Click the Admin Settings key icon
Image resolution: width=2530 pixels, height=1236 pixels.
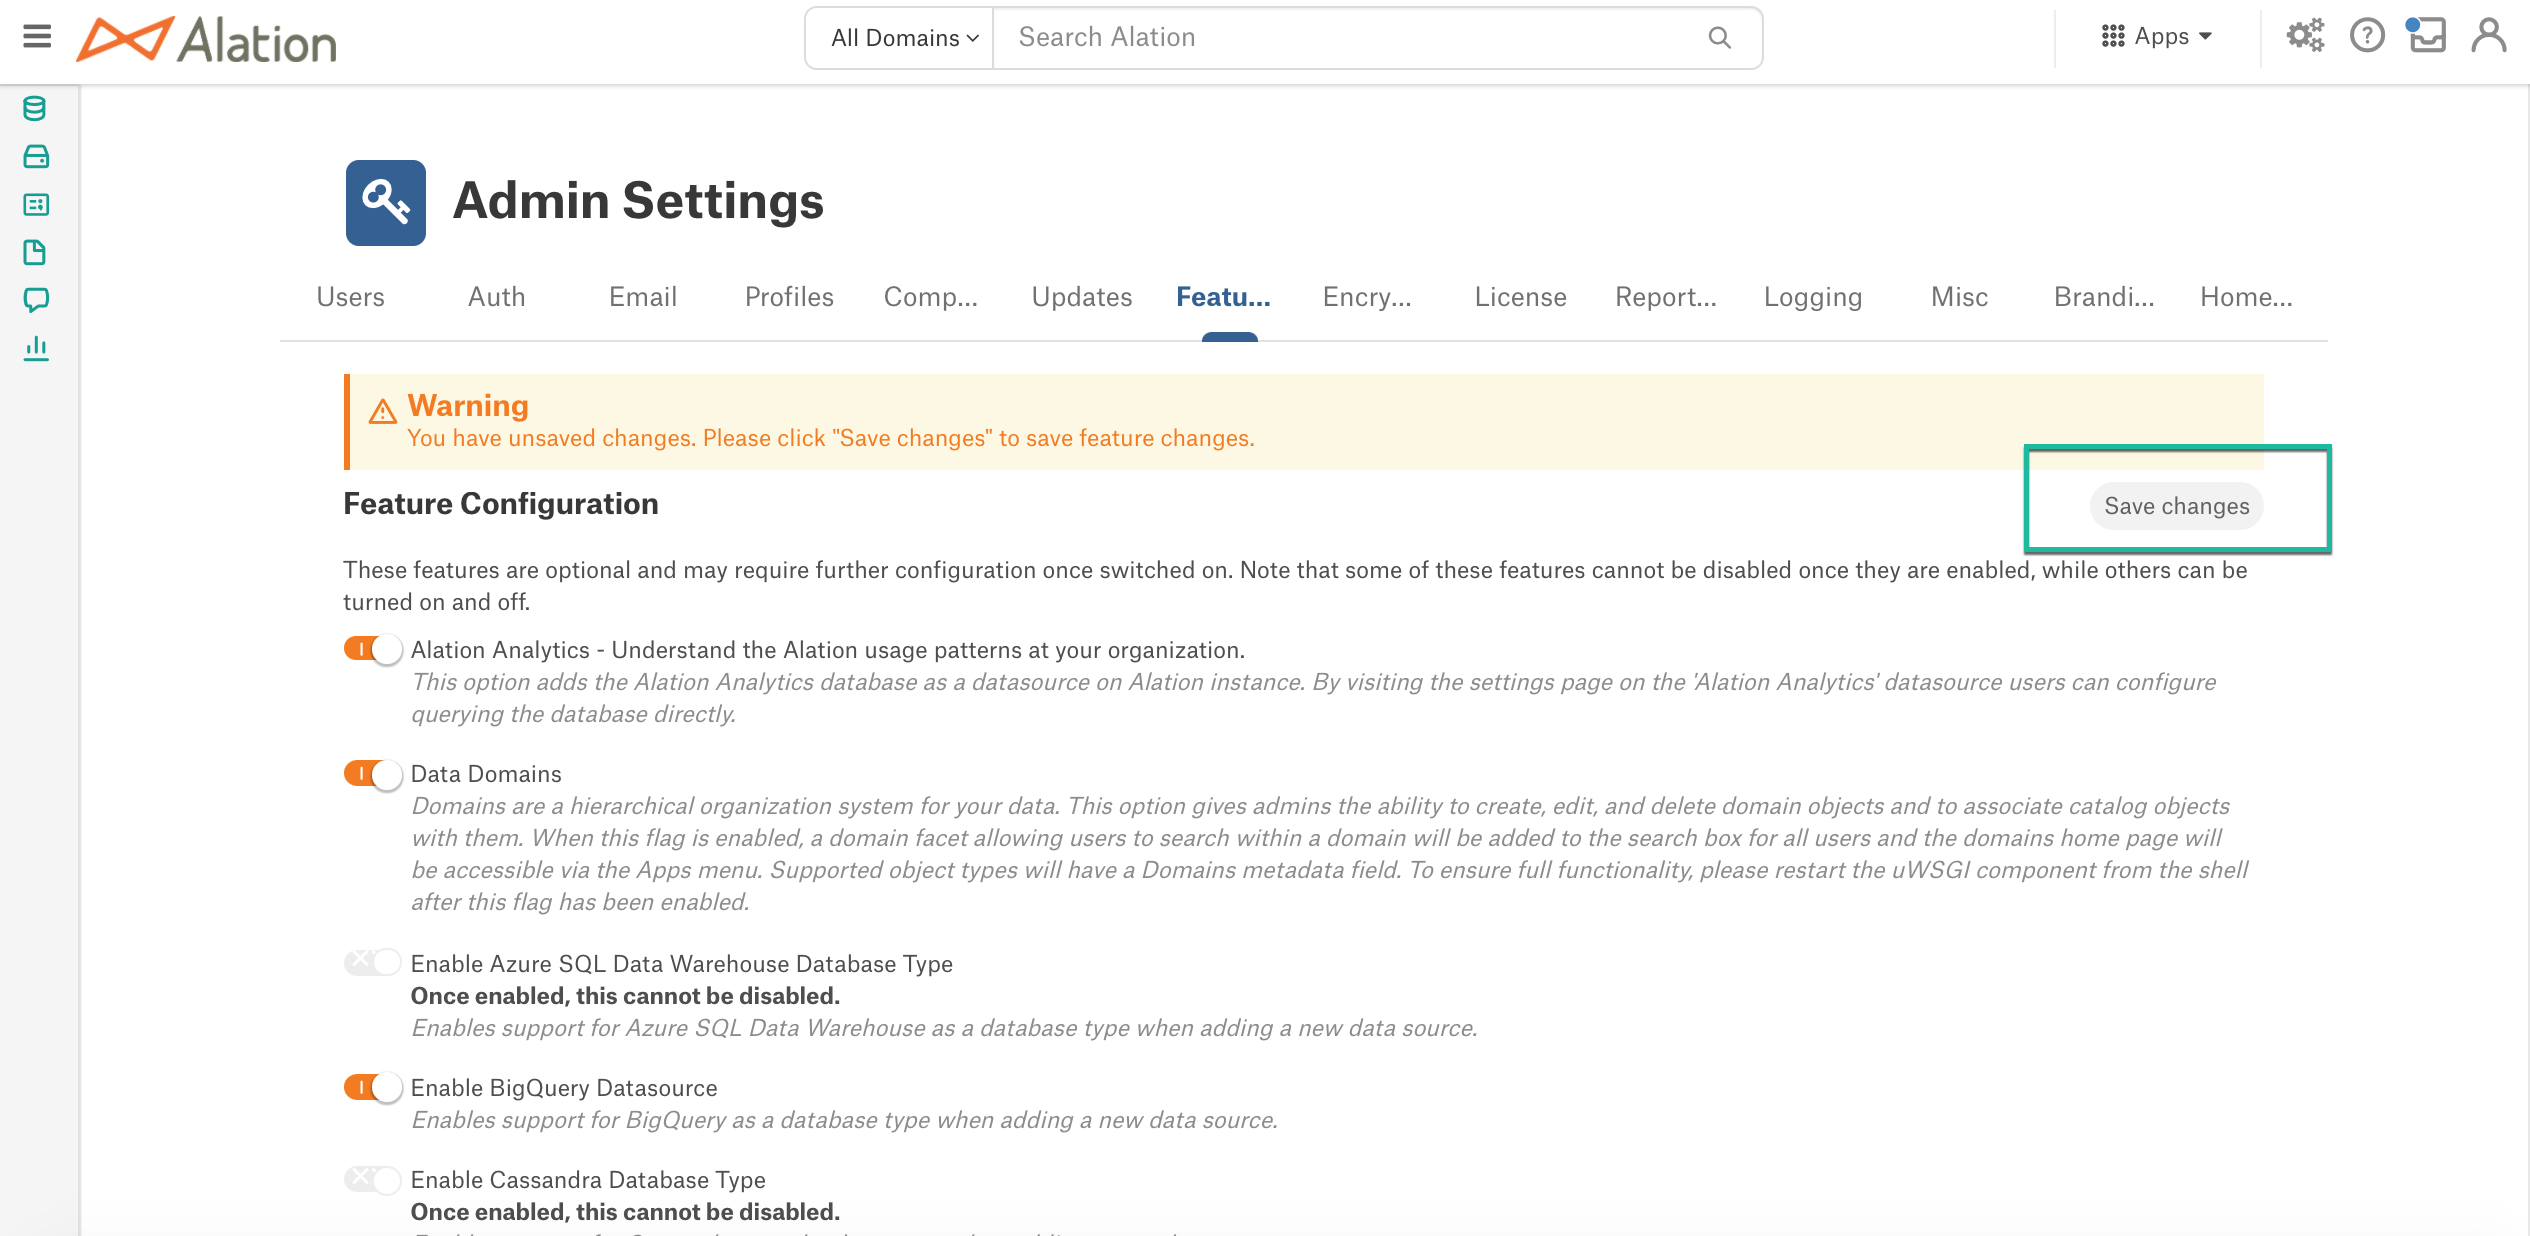point(386,203)
